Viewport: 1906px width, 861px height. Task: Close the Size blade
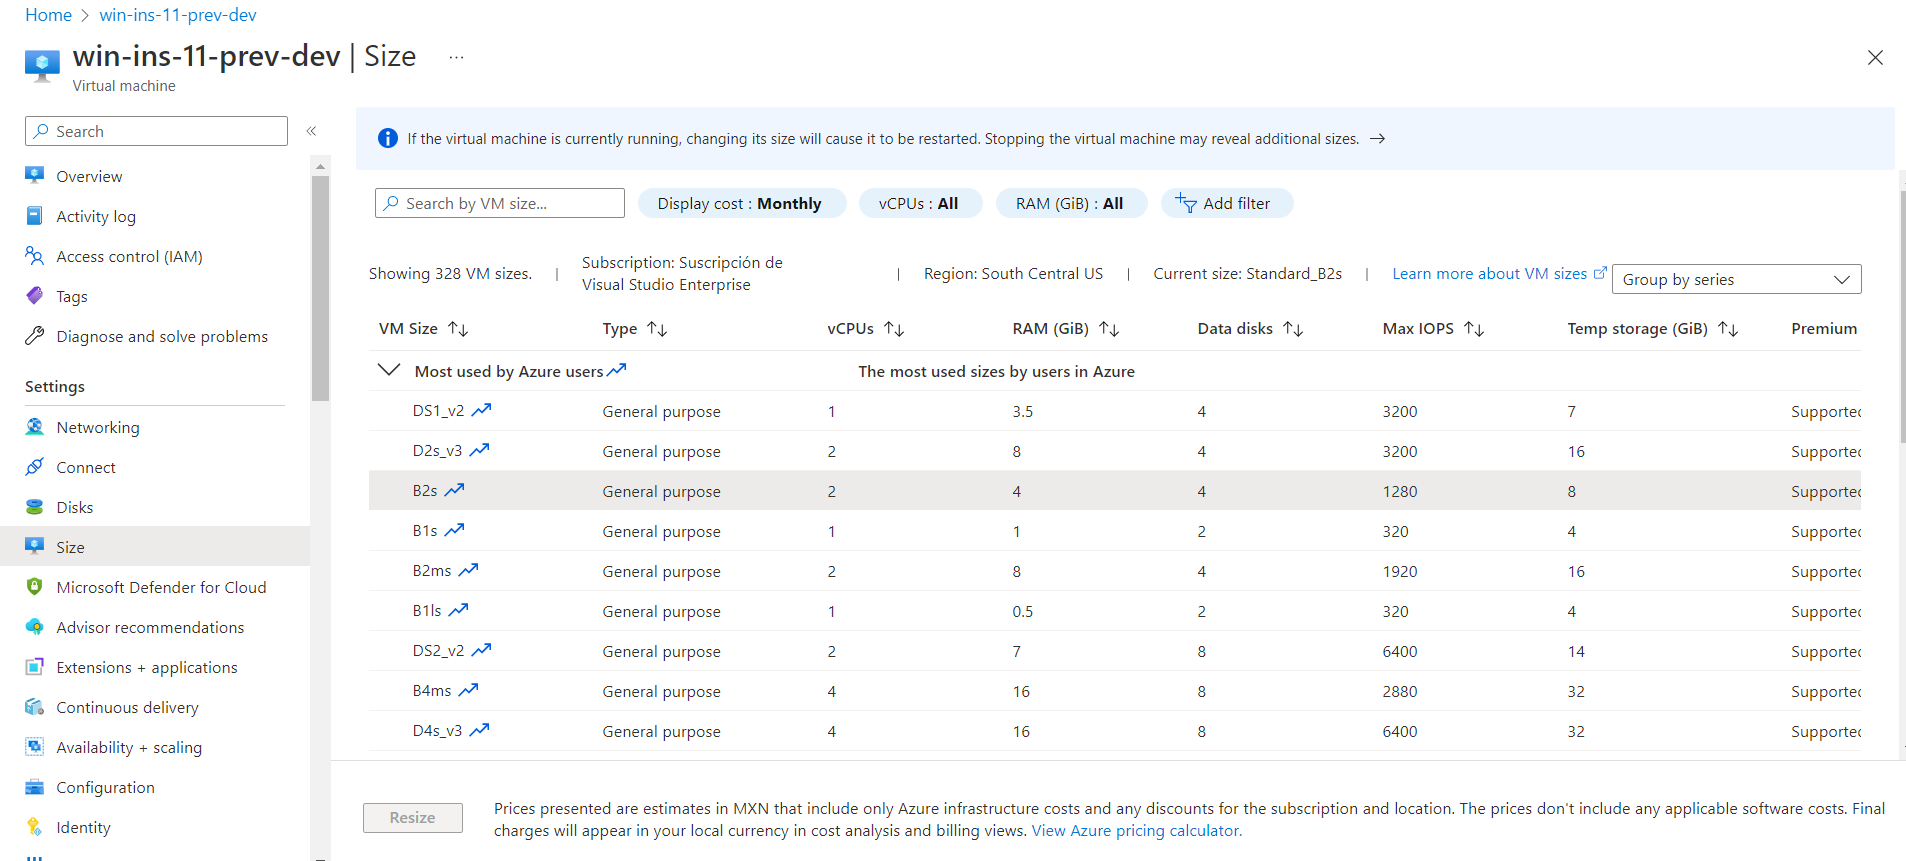pyautogui.click(x=1875, y=58)
